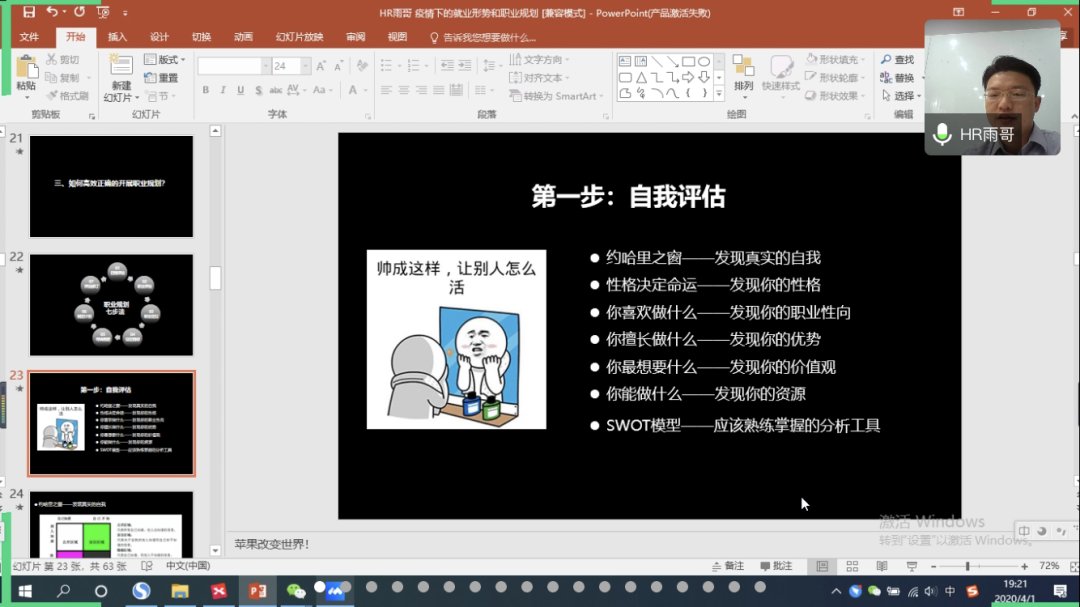This screenshot has width=1080, height=607.
Task: Toggle Italic formatting
Action: coord(221,90)
